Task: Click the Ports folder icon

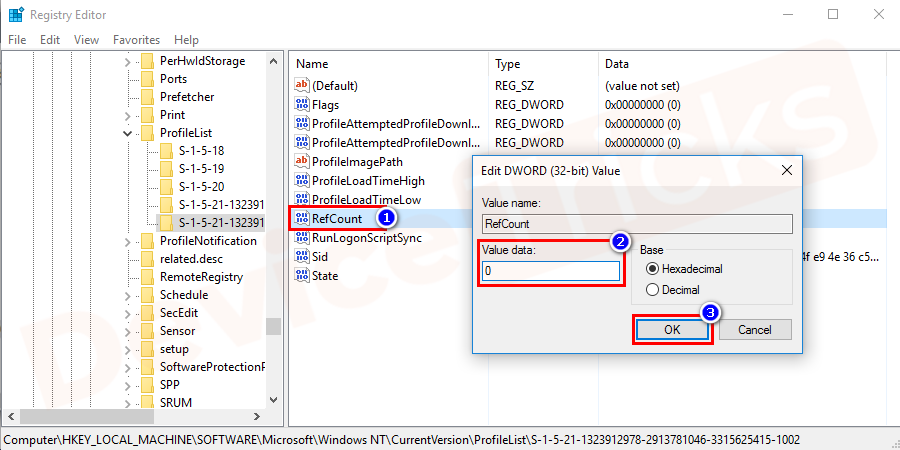Action: [x=148, y=79]
